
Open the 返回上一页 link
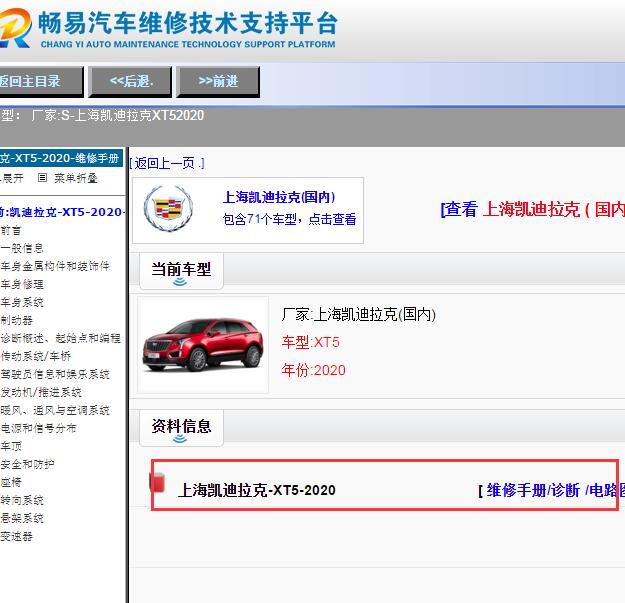(x=167, y=163)
